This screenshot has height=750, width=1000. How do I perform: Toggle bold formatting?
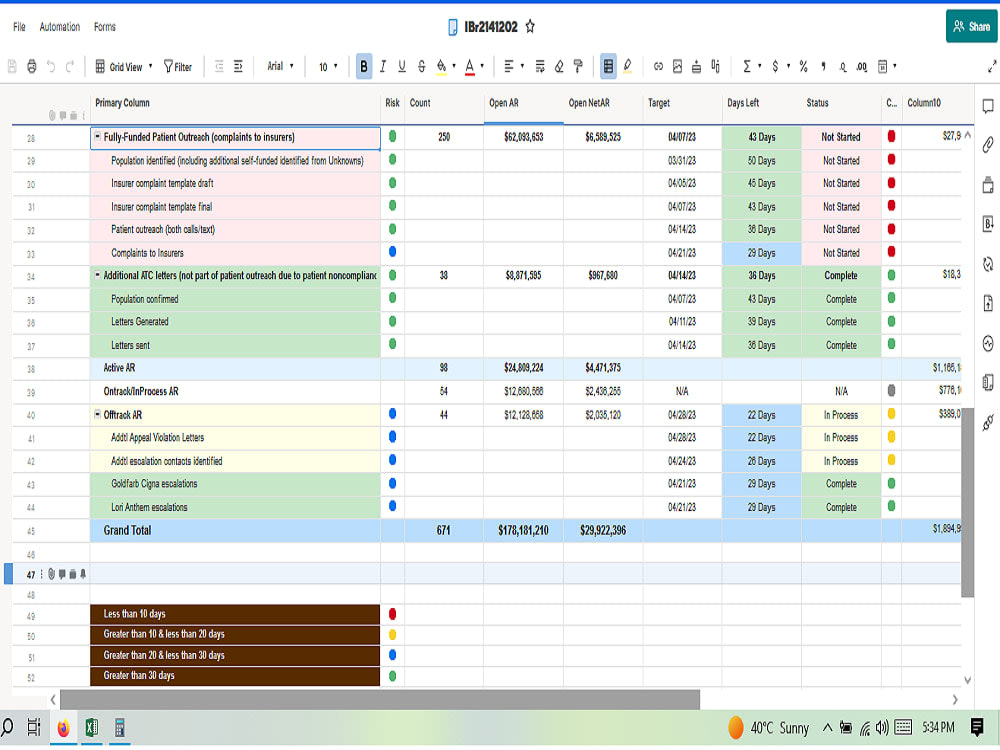coord(363,66)
